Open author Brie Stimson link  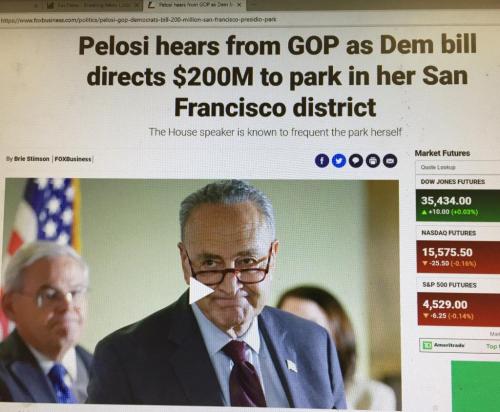pos(32,159)
